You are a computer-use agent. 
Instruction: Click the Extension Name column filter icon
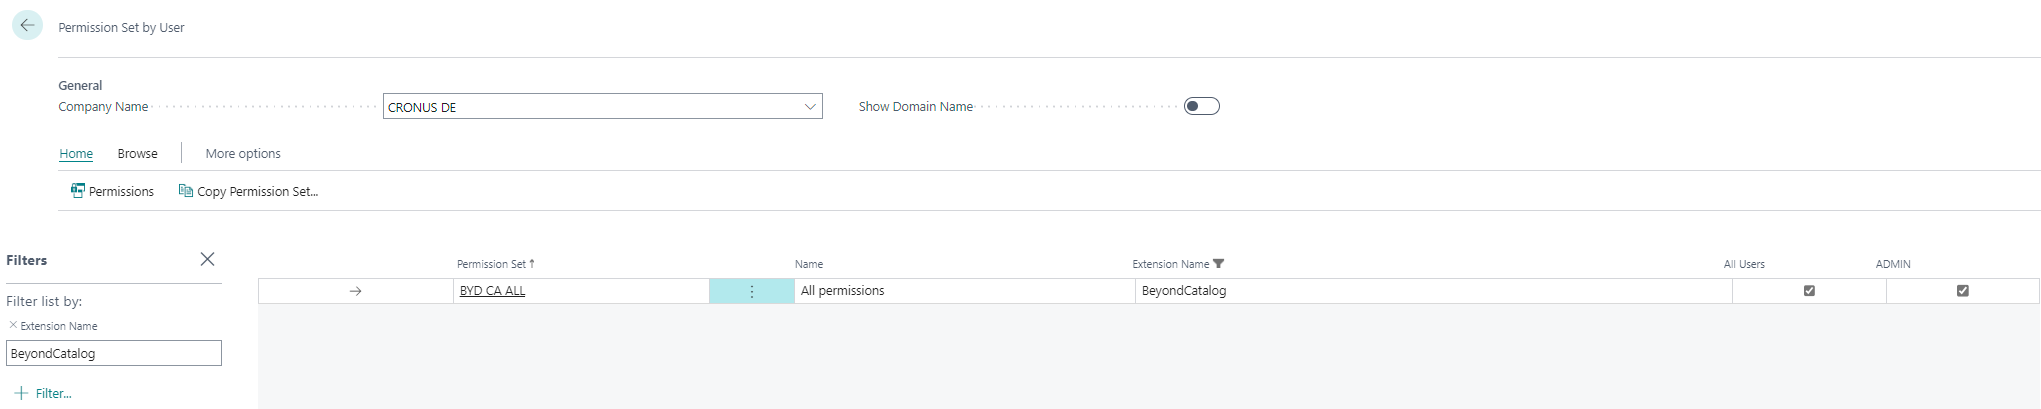click(1218, 264)
